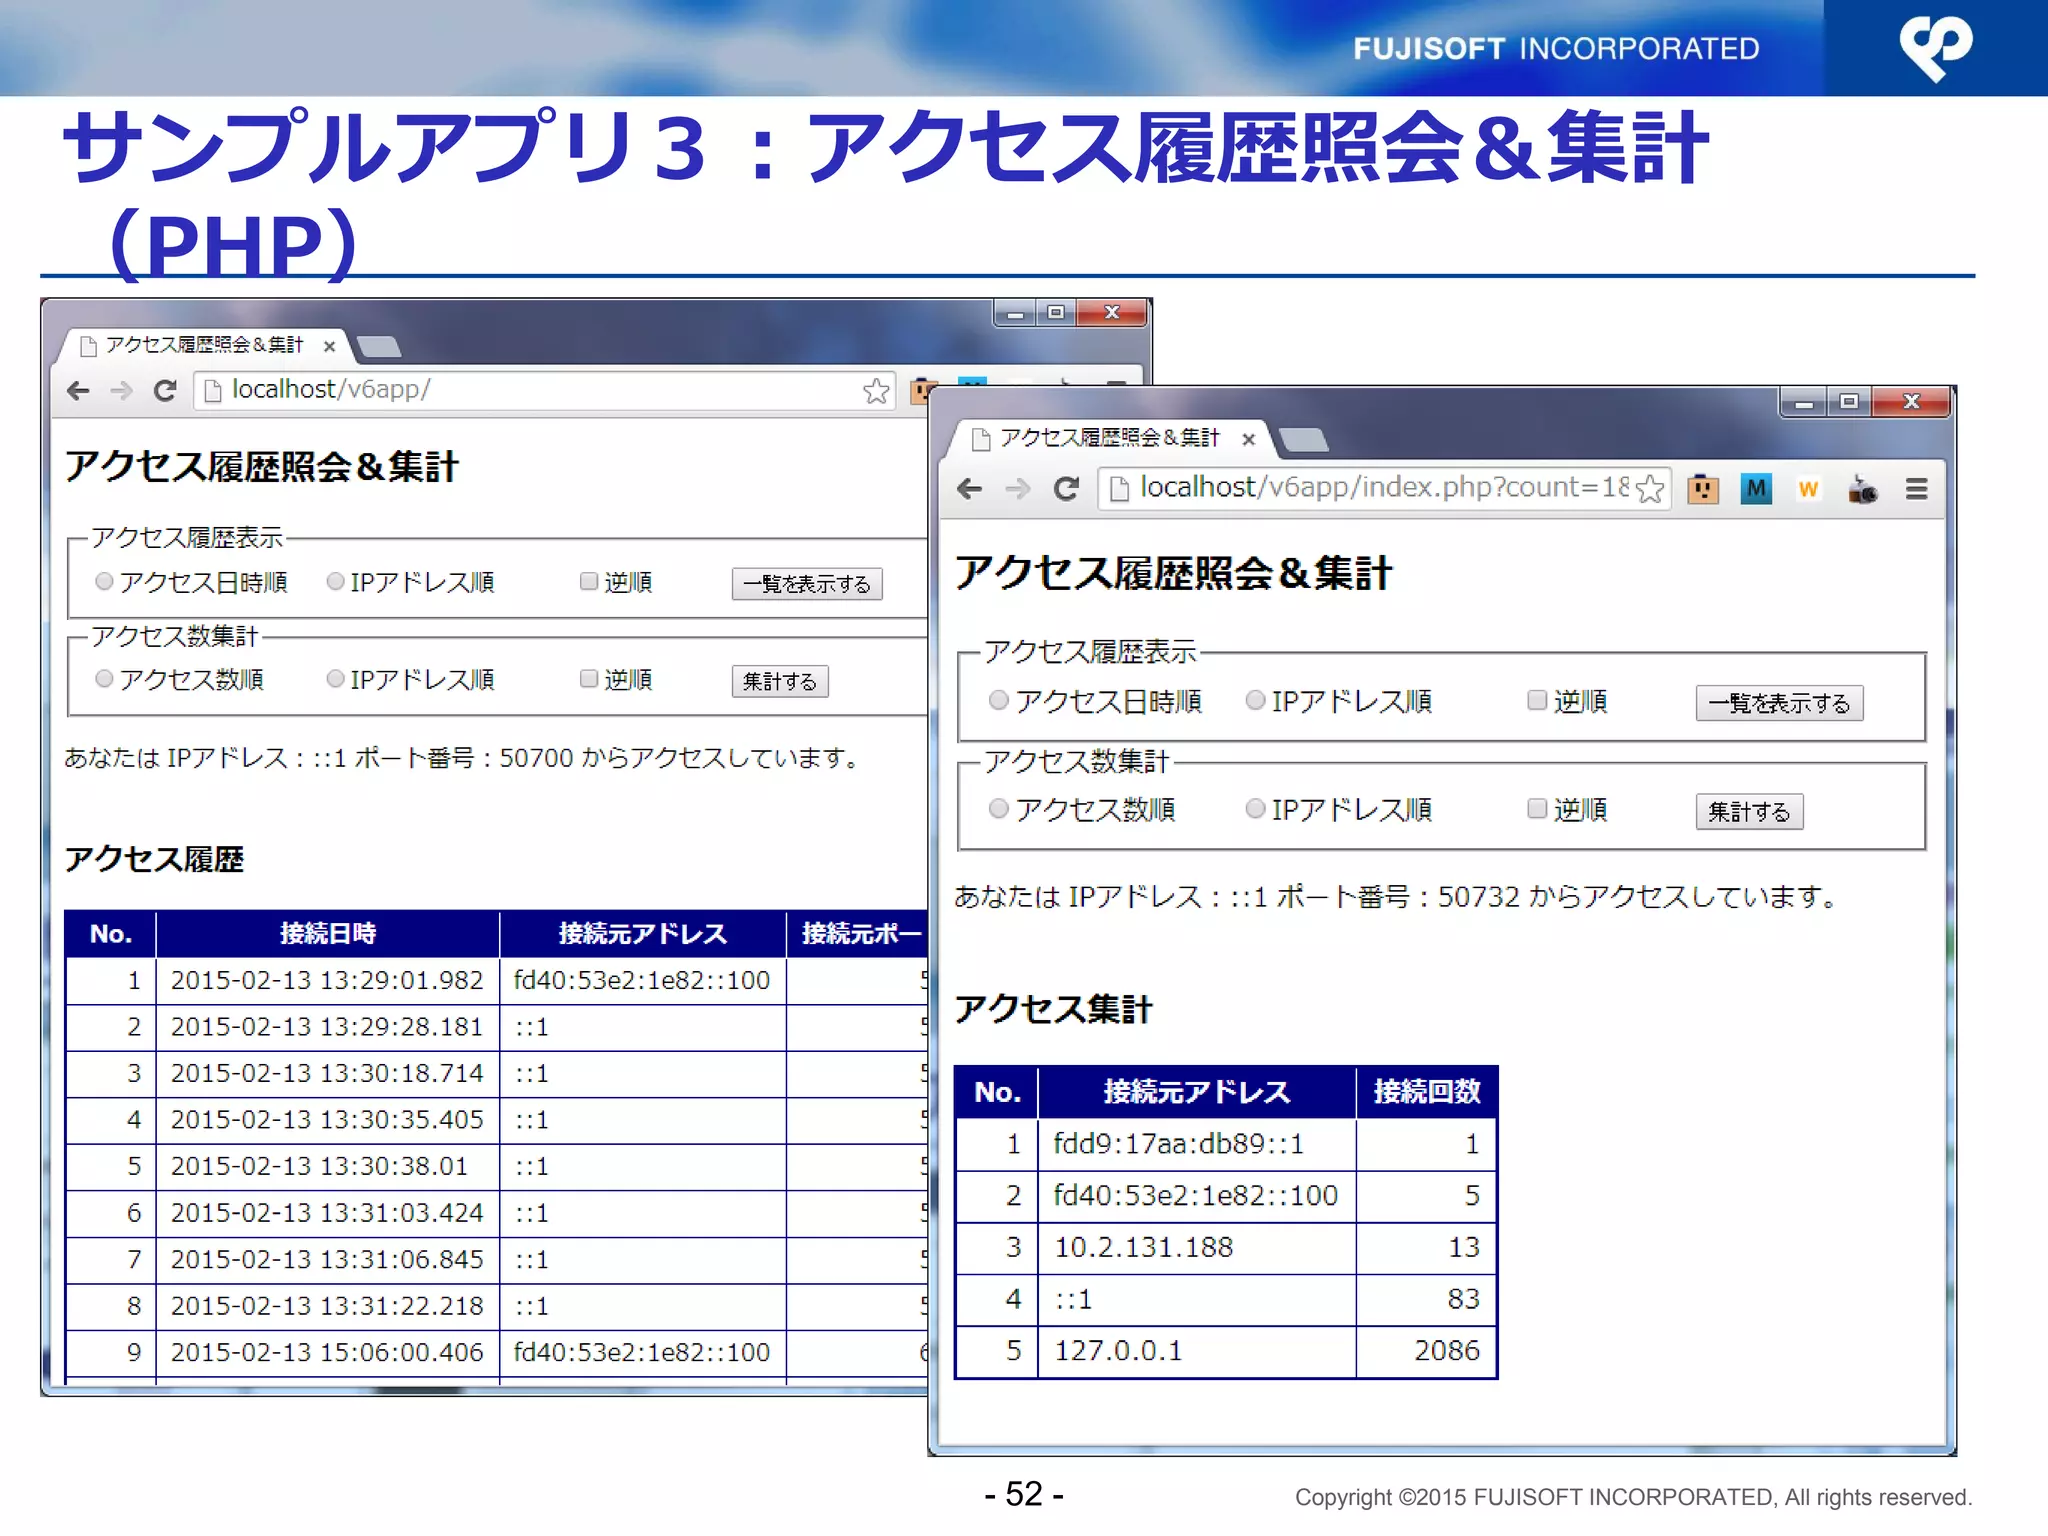
Task: Maximize the back browser window
Action: [x=1056, y=313]
